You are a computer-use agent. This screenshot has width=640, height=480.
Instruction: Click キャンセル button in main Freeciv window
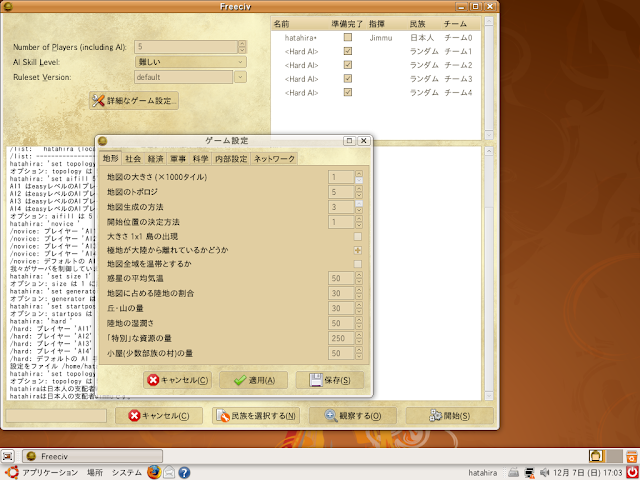tap(159, 416)
